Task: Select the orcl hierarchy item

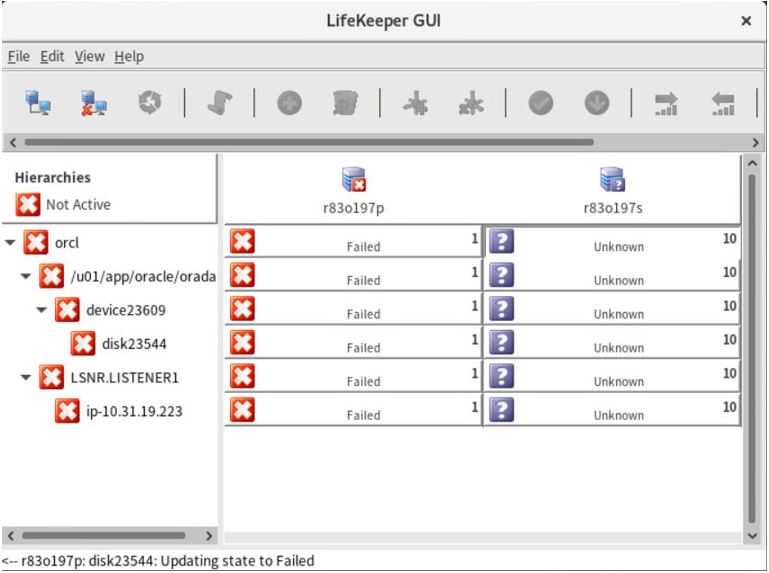Action: click(x=67, y=242)
